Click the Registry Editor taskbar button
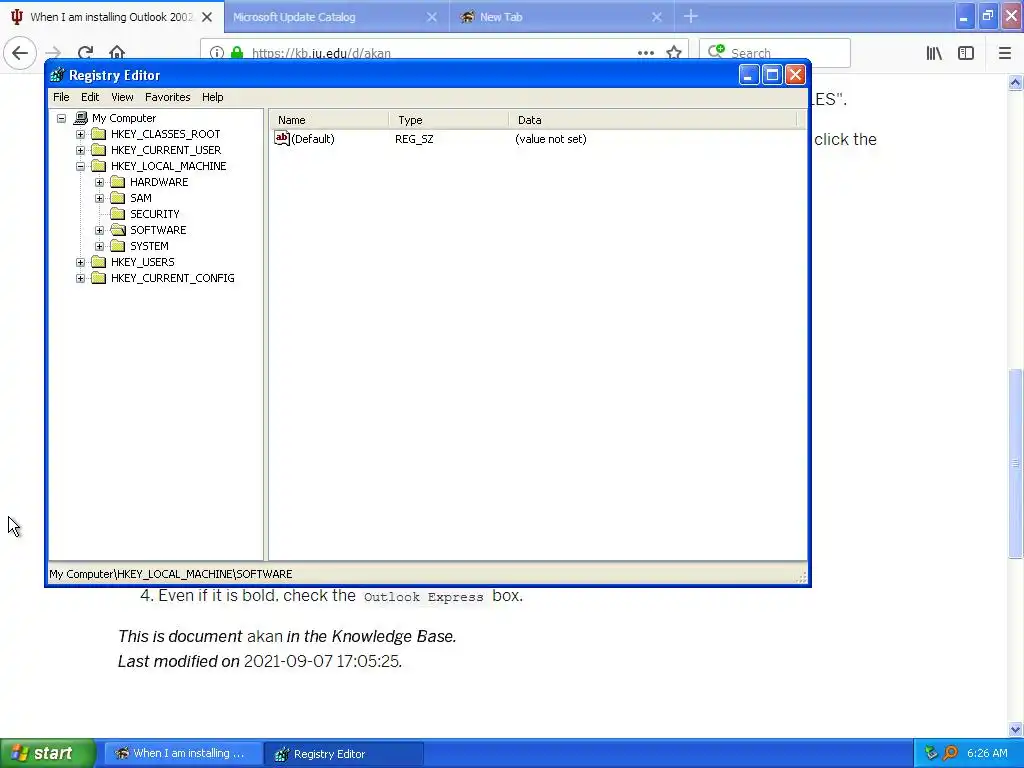 coord(345,754)
